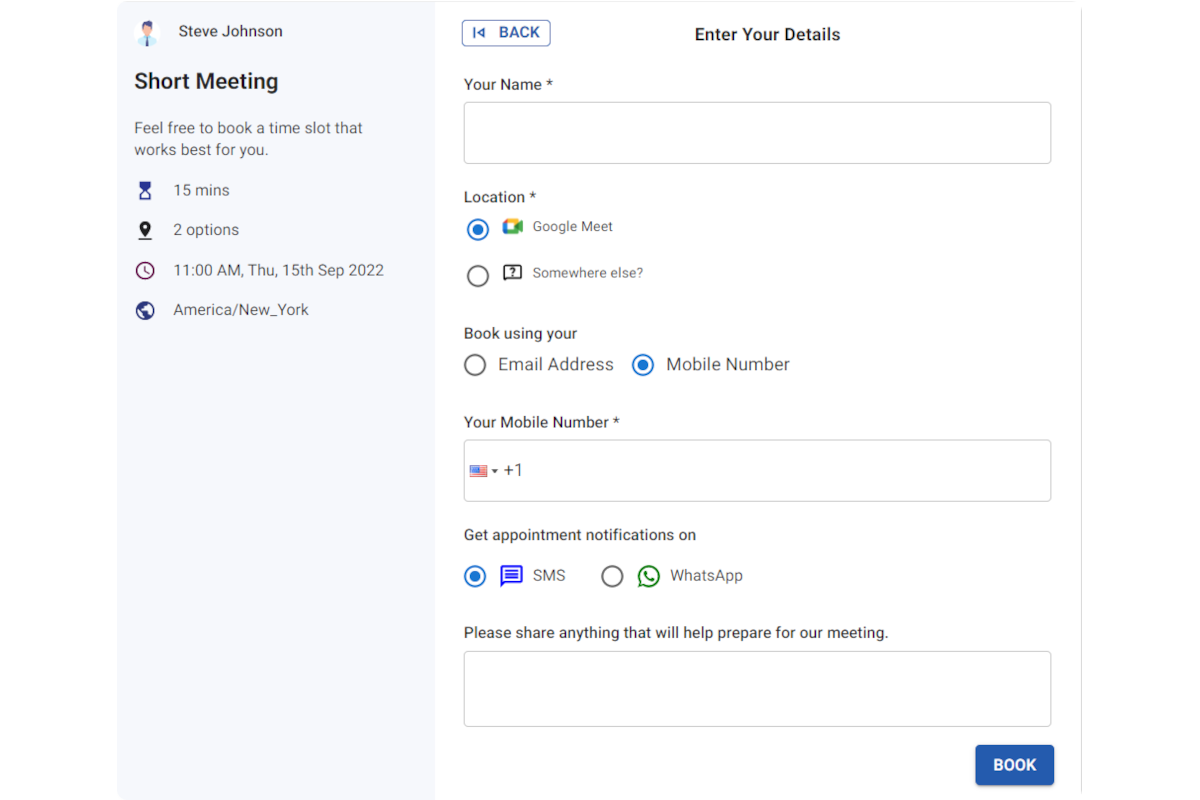Select SMS notifications radio button

point(475,576)
